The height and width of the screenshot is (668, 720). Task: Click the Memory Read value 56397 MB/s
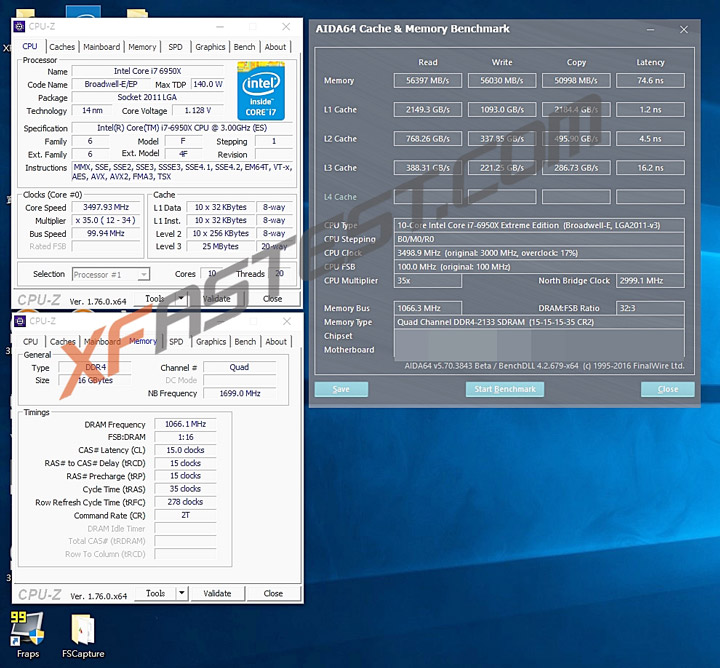tap(428, 80)
